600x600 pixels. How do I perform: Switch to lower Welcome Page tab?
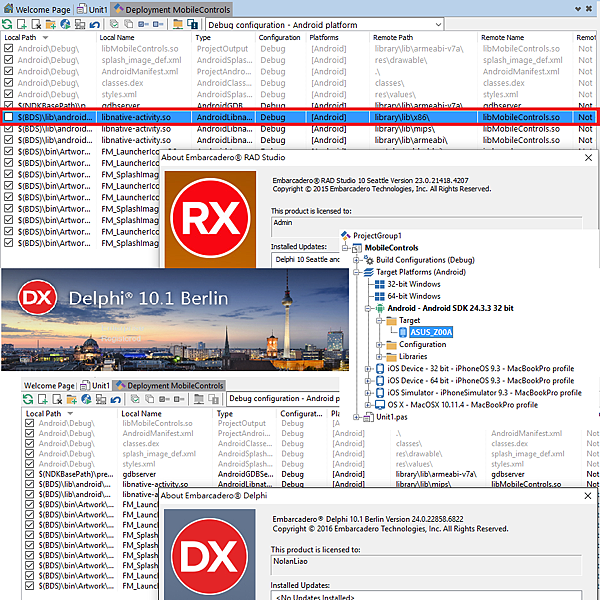pyautogui.click(x=49, y=385)
